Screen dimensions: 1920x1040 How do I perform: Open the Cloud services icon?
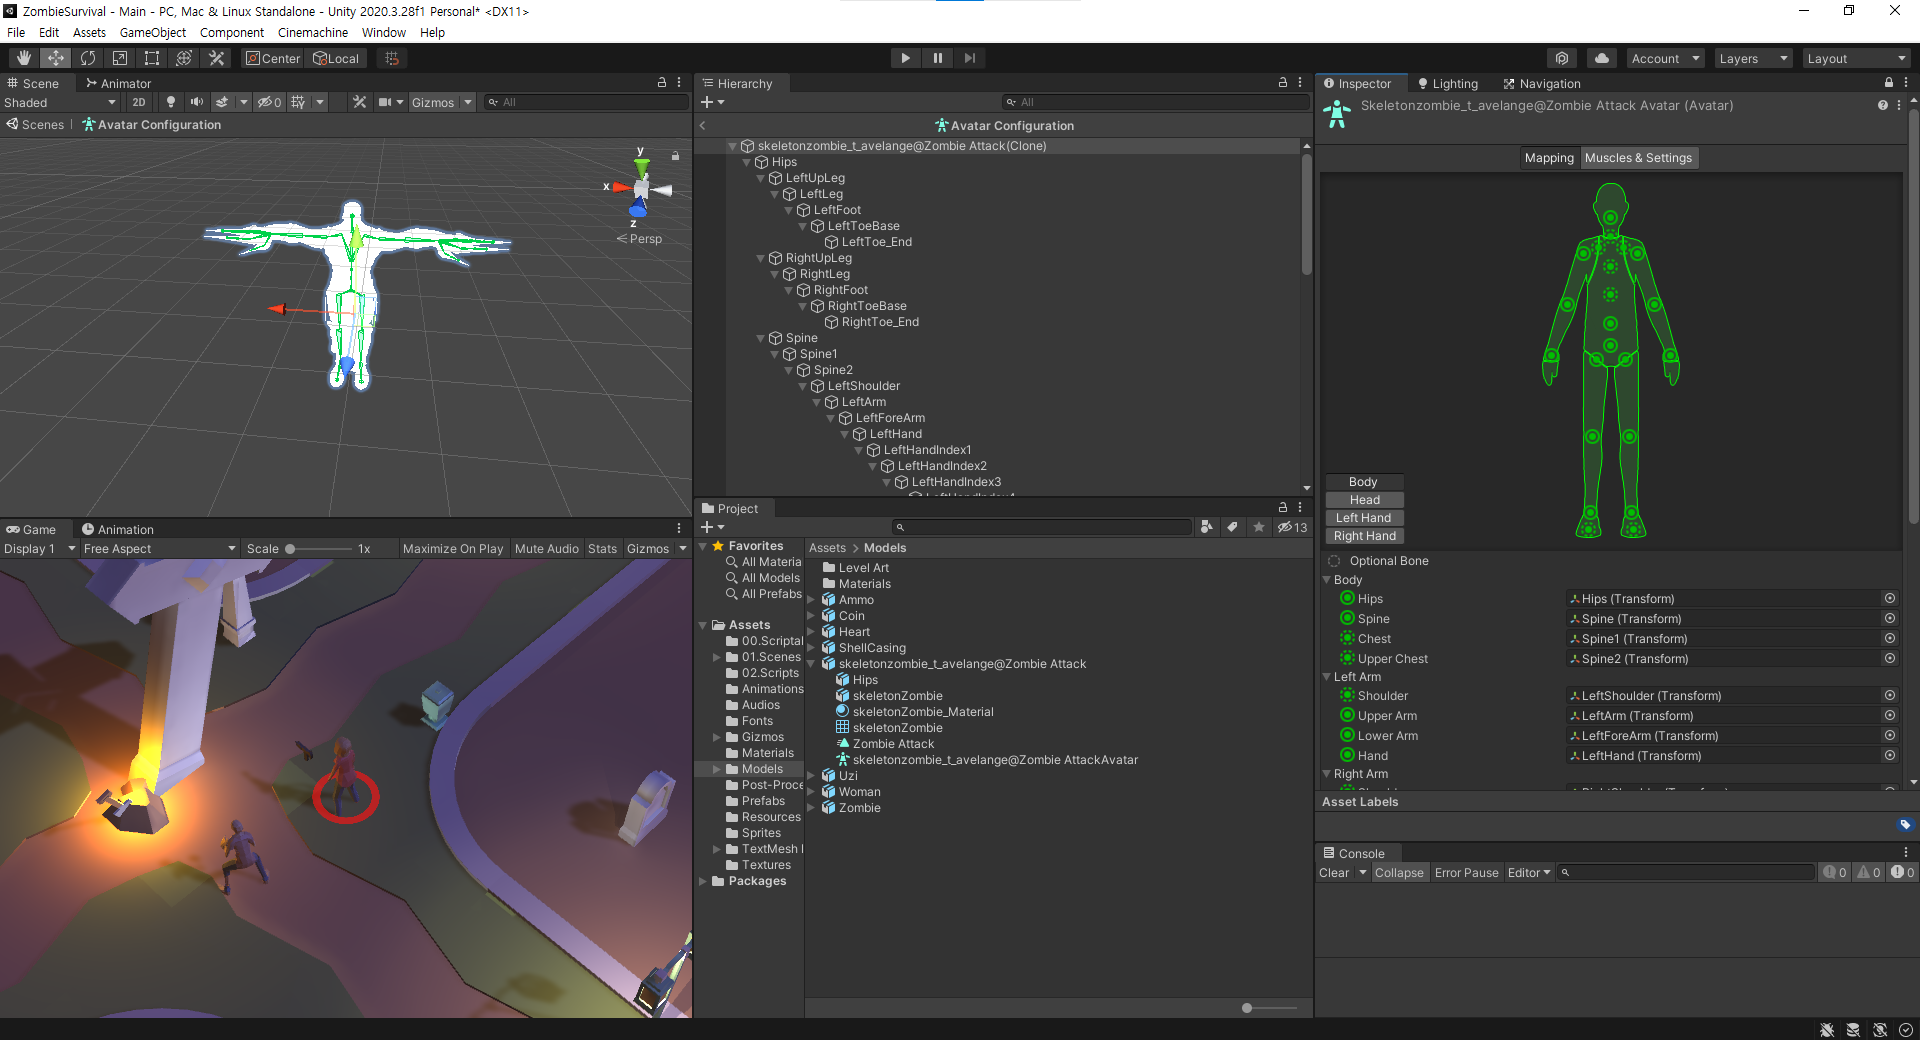click(x=1602, y=58)
